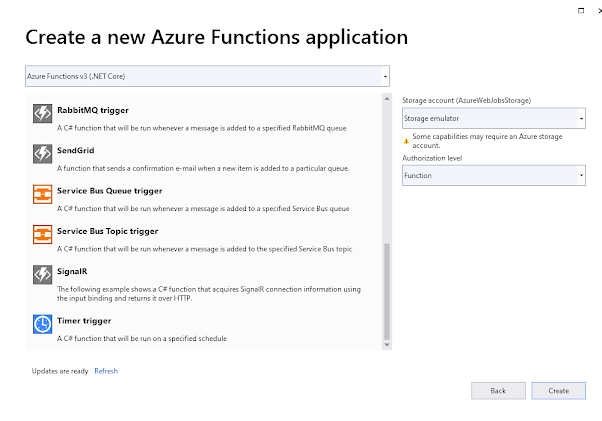Image resolution: width=602 pixels, height=421 pixels.
Task: Click the Timer trigger clock icon
Action: click(42, 324)
